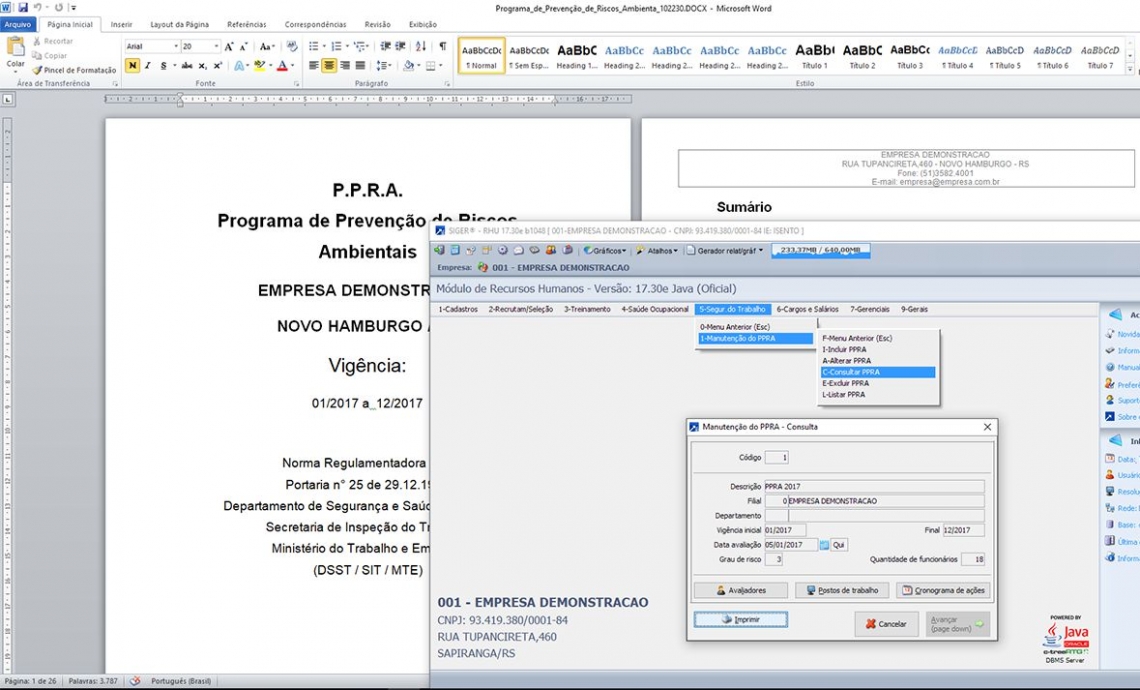The image size is (1140, 690).
Task: Click the sort A-Z icon in Word
Action: tap(421, 46)
